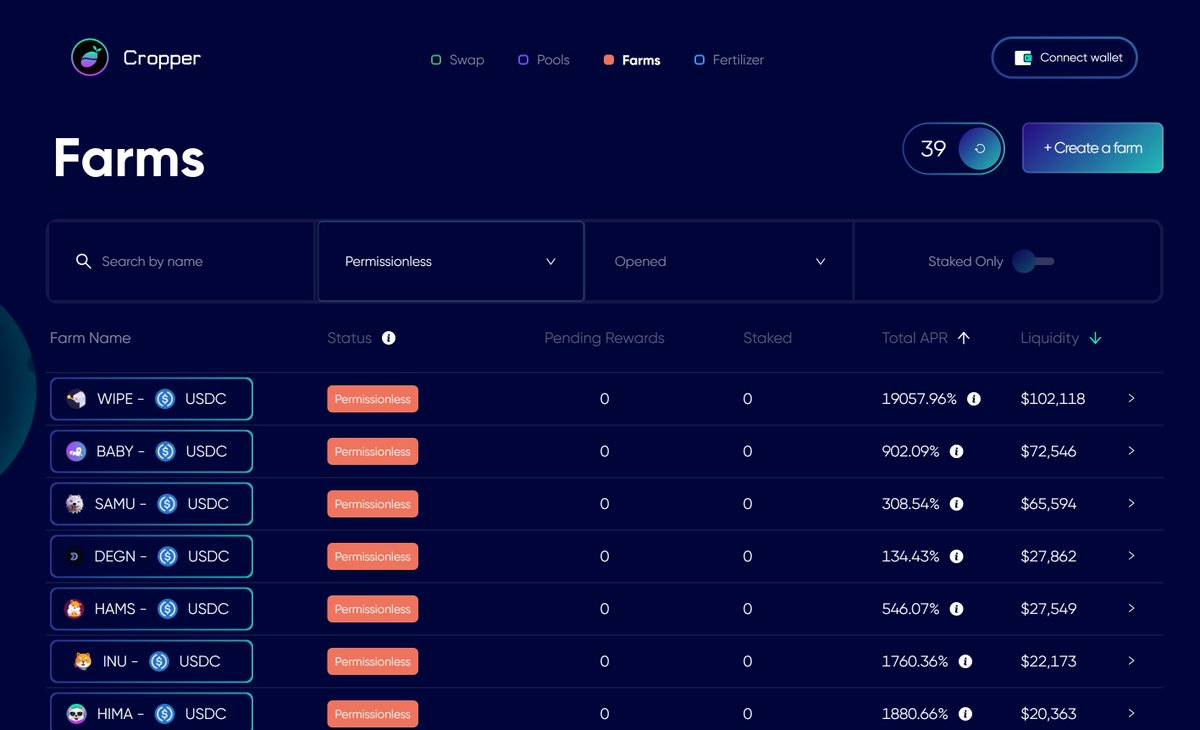Image resolution: width=1200 pixels, height=730 pixels.
Task: Show APR info for 1880.66%
Action: [x=965, y=714]
